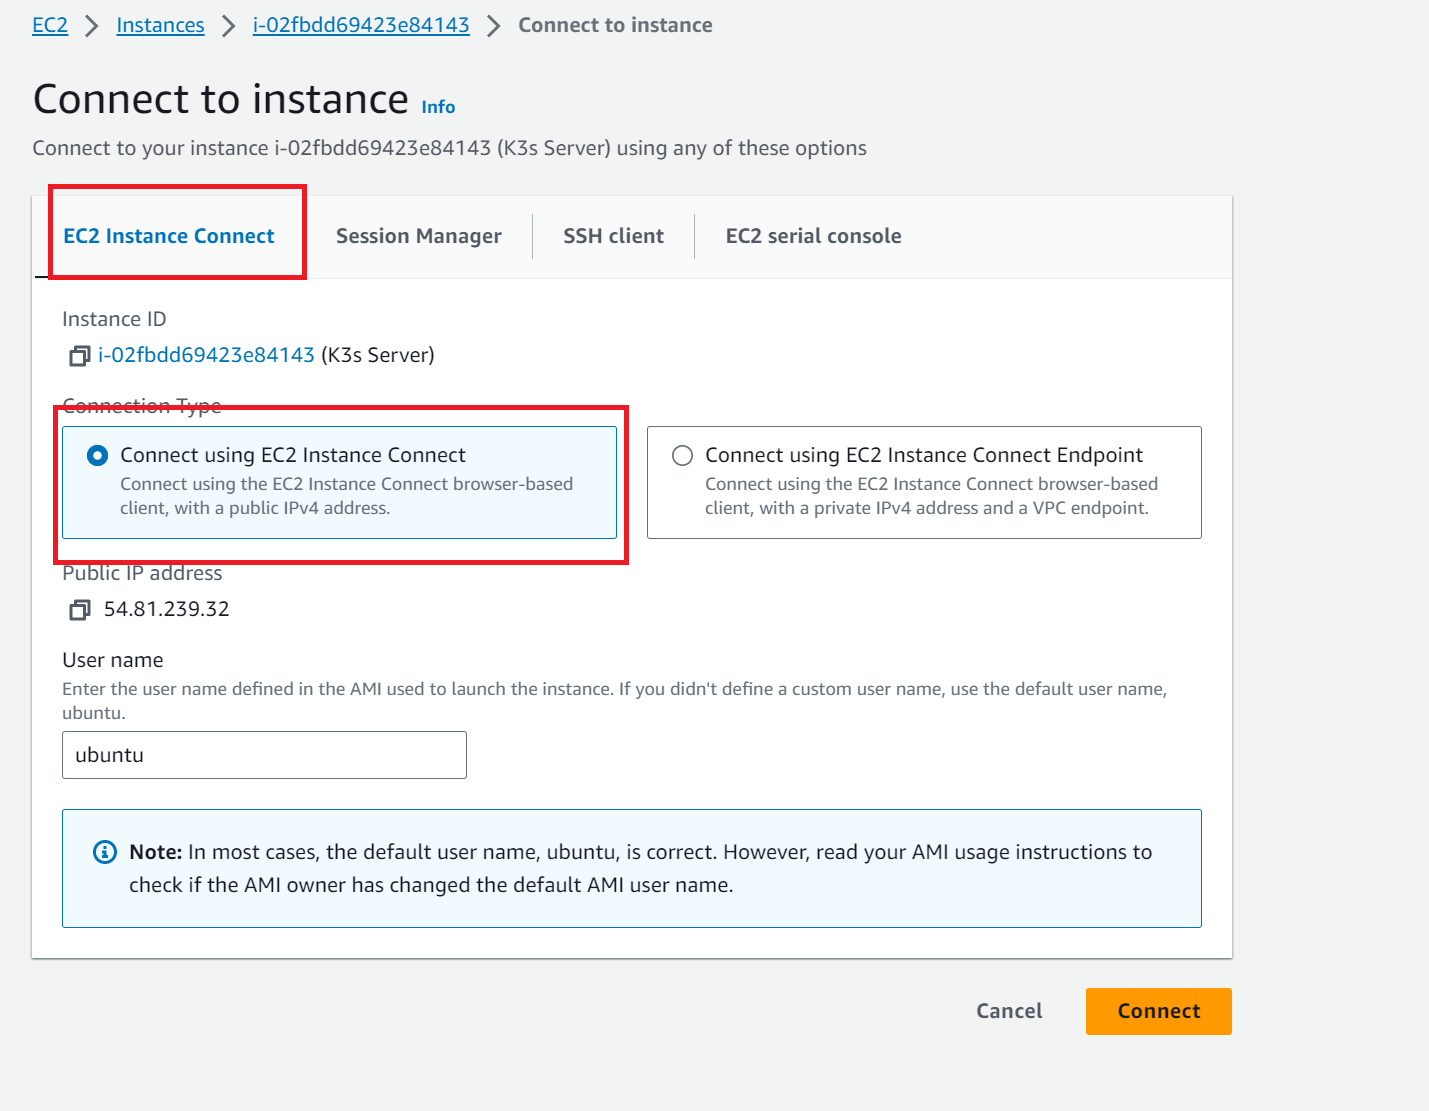Open the Session Manager tab
Image resolution: width=1429 pixels, height=1111 pixels.
pos(419,236)
